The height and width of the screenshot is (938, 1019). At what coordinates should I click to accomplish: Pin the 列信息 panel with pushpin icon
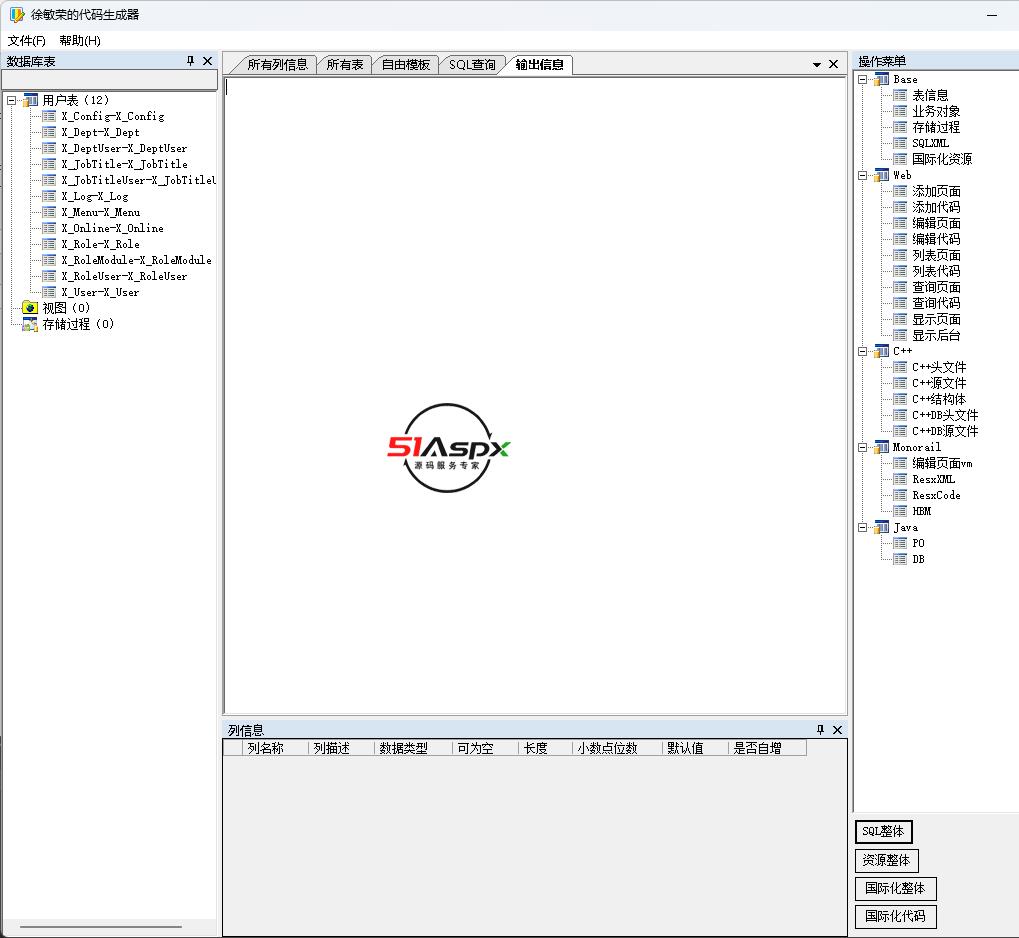[820, 729]
